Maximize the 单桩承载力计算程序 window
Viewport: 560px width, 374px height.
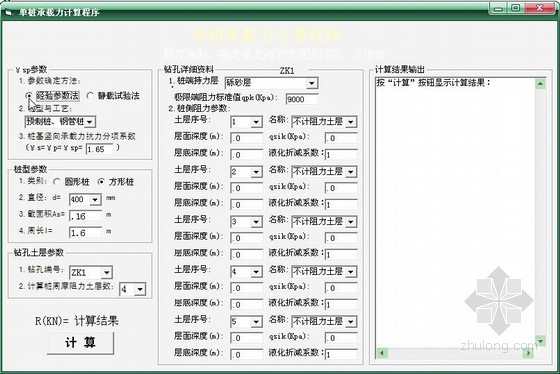(516, 9)
